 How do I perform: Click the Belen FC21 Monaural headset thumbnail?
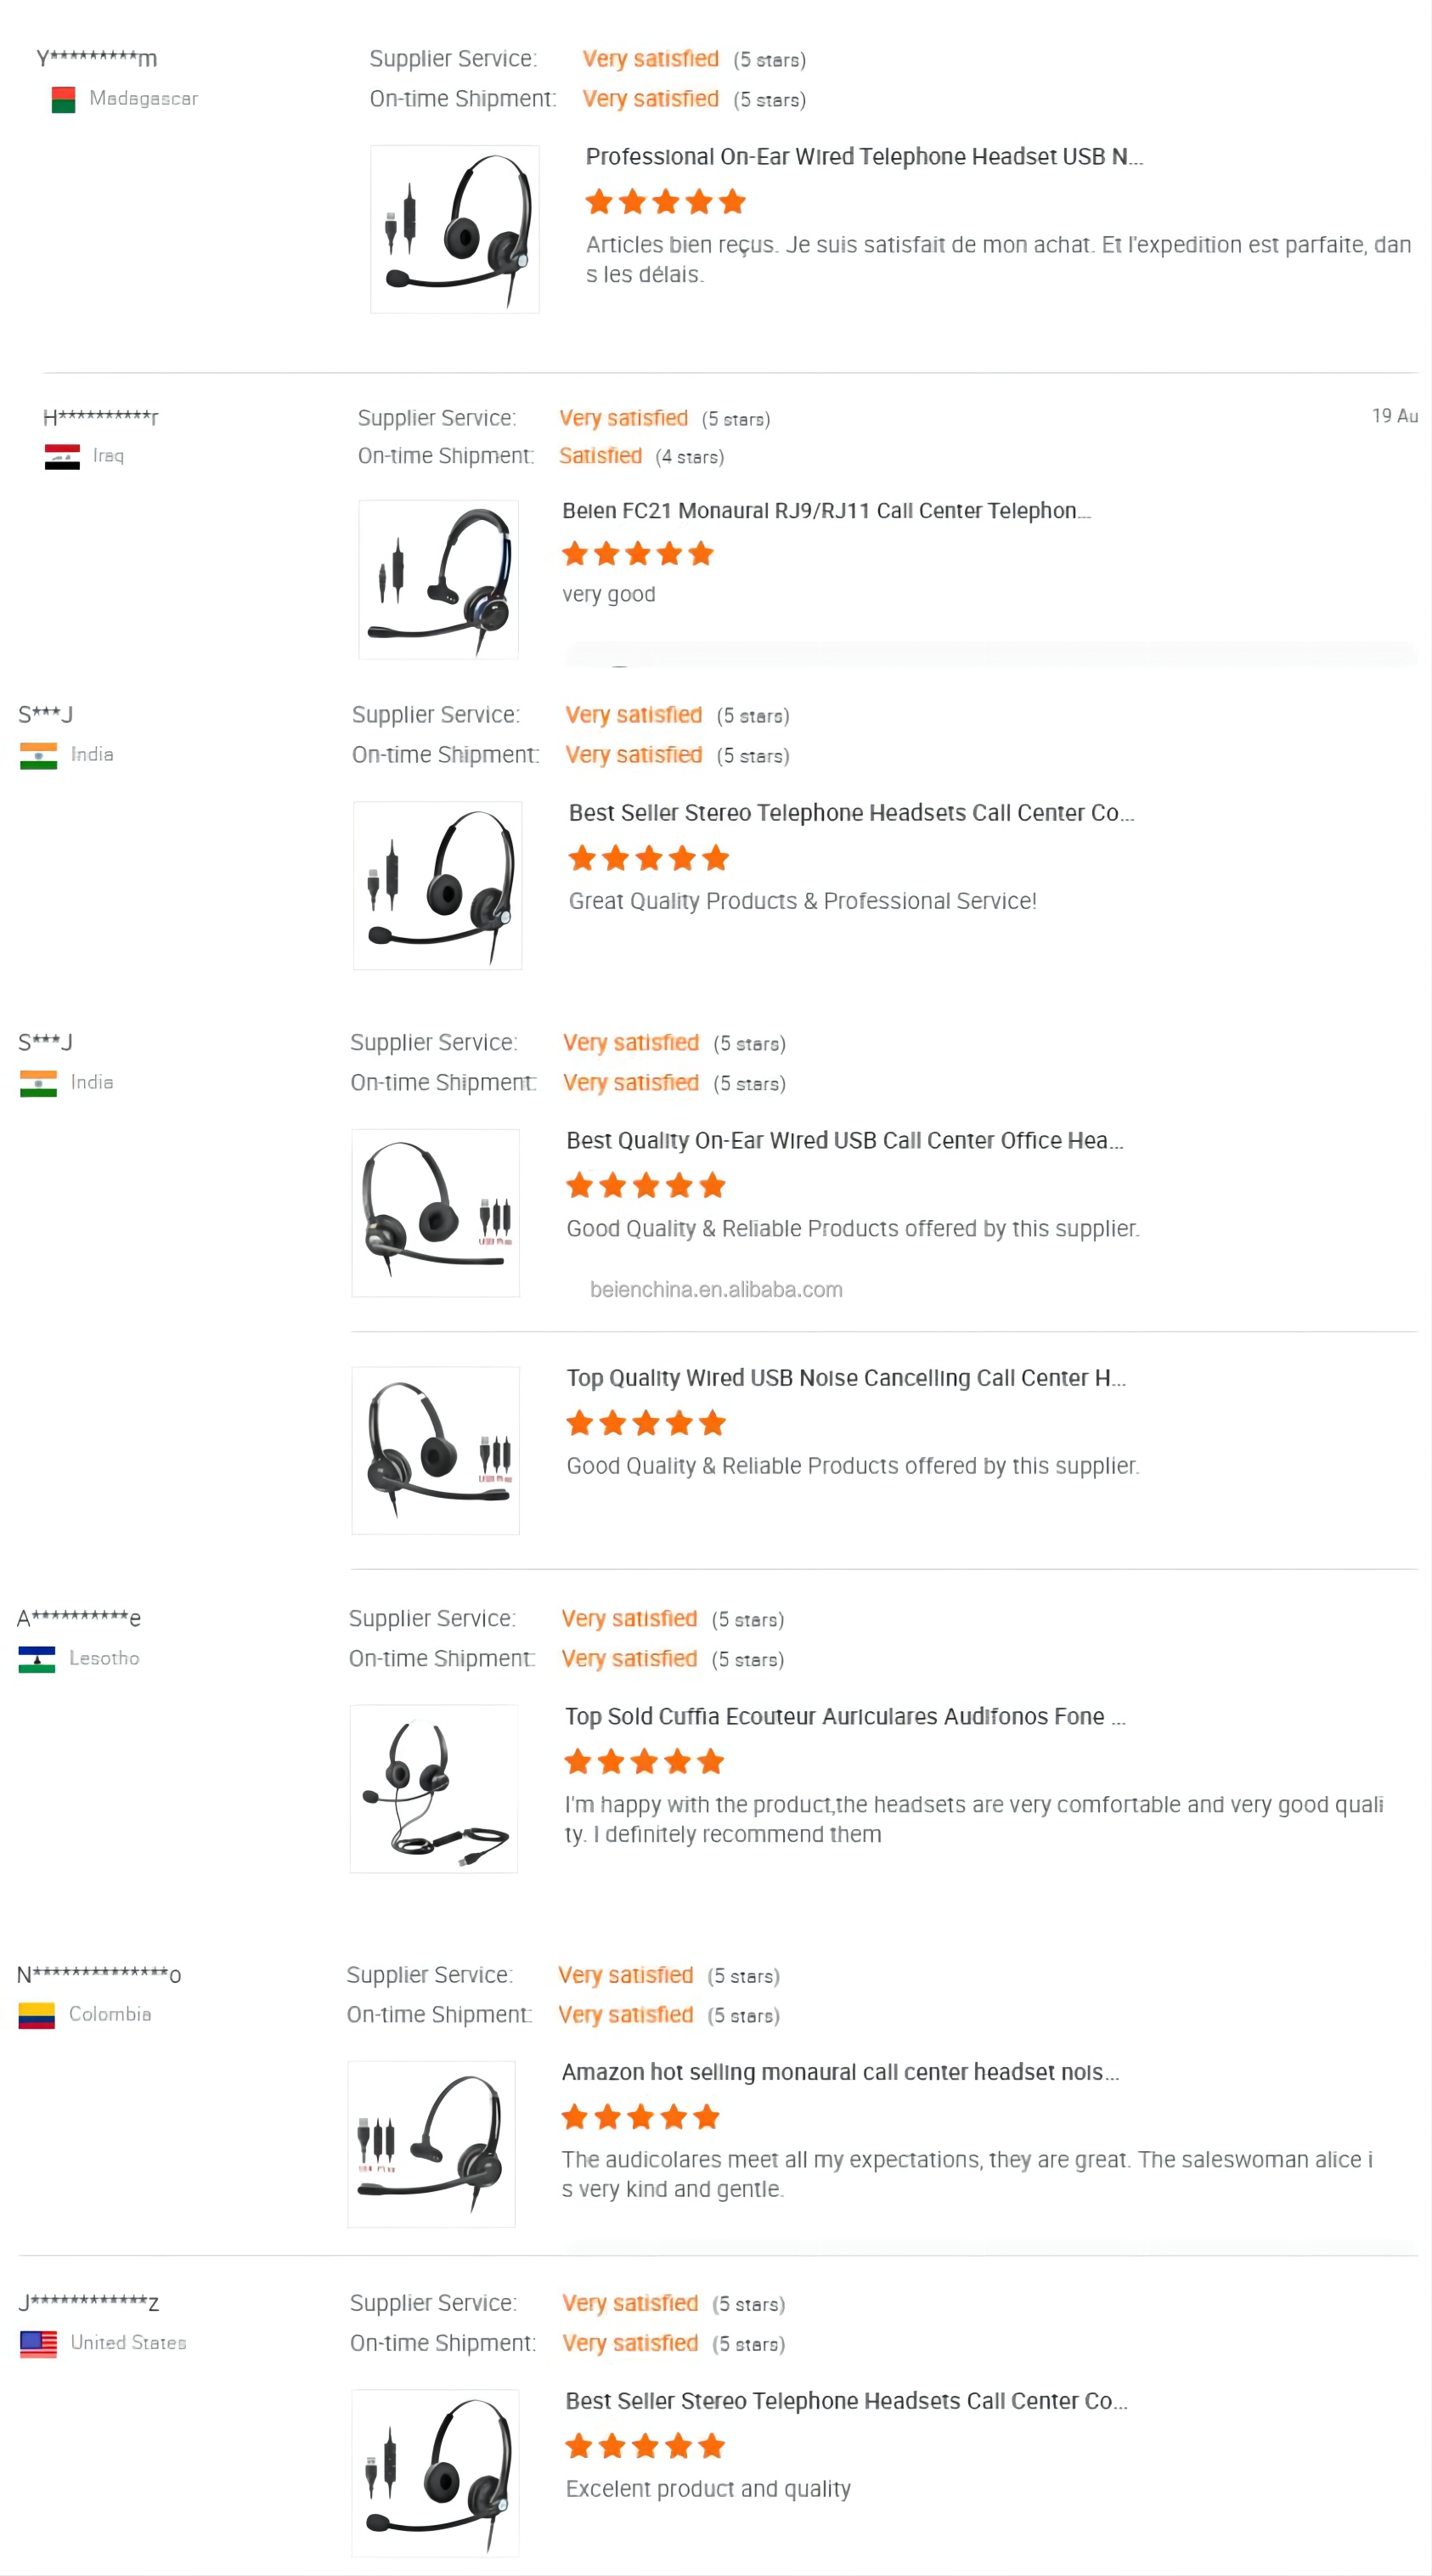[x=438, y=580]
